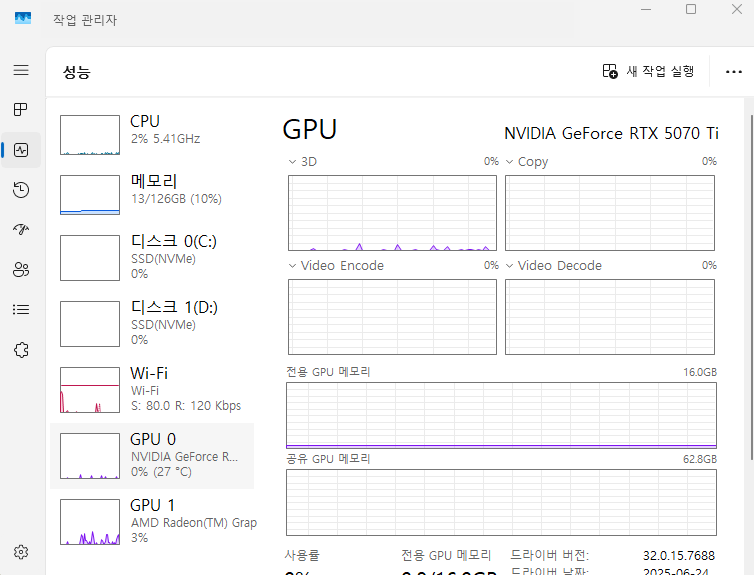The height and width of the screenshot is (575, 754).
Task: Open the more options ellipsis menu
Action: 734,72
